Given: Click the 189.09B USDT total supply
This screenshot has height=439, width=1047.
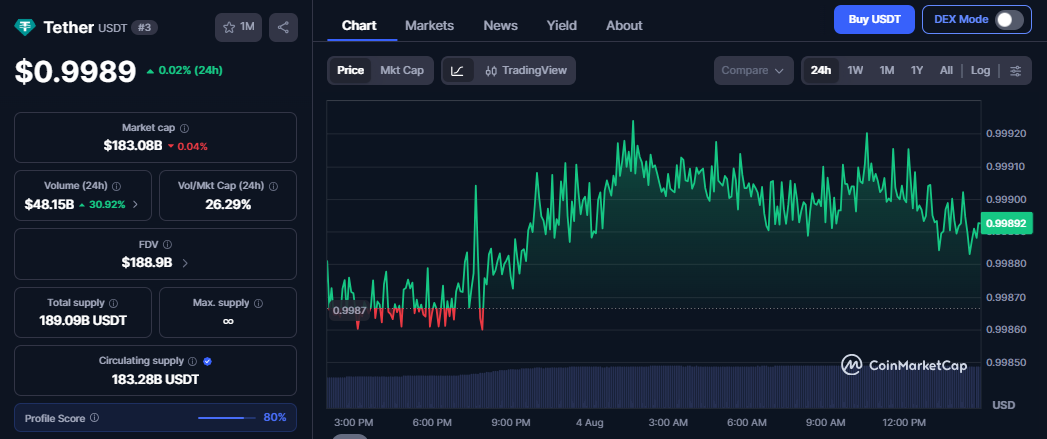Looking at the screenshot, I should [83, 321].
